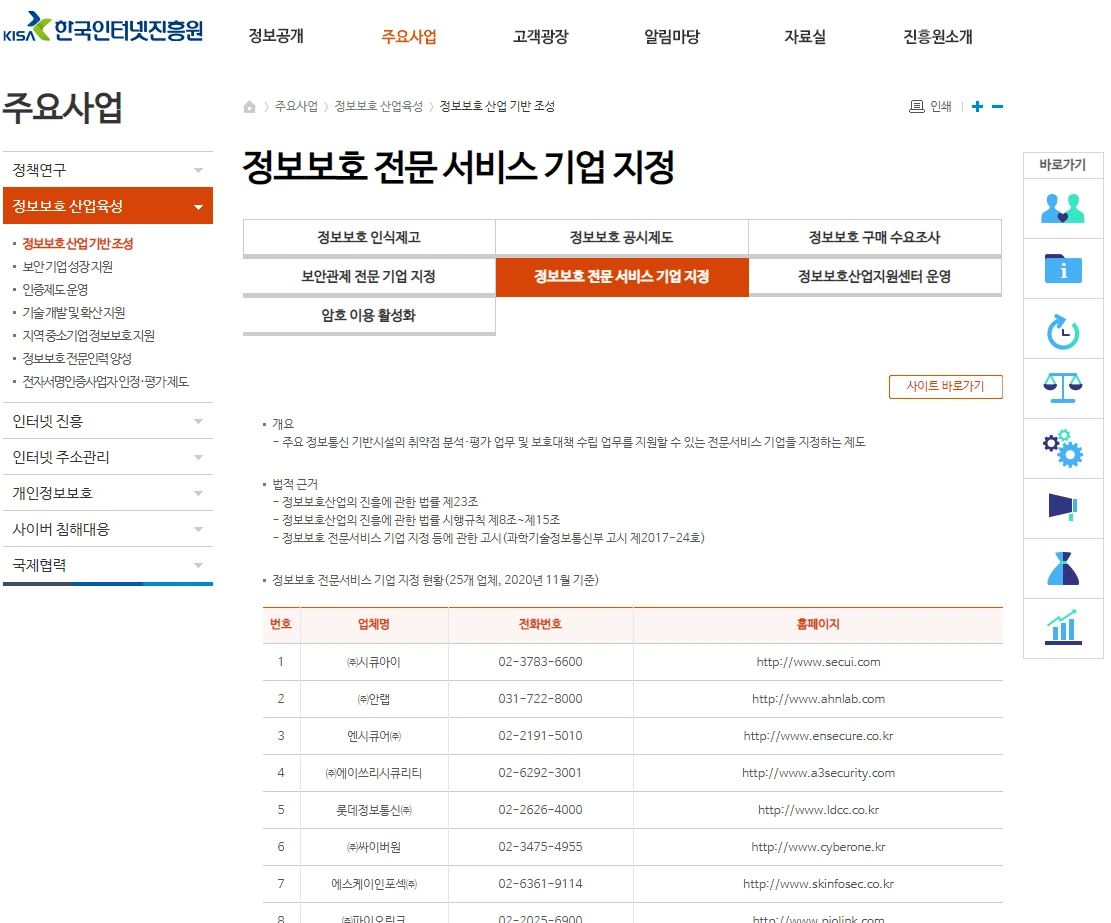Screen dimensions: 1111x923
Task: Open 인증제도 운영 sidebar item
Action: [x=55, y=290]
